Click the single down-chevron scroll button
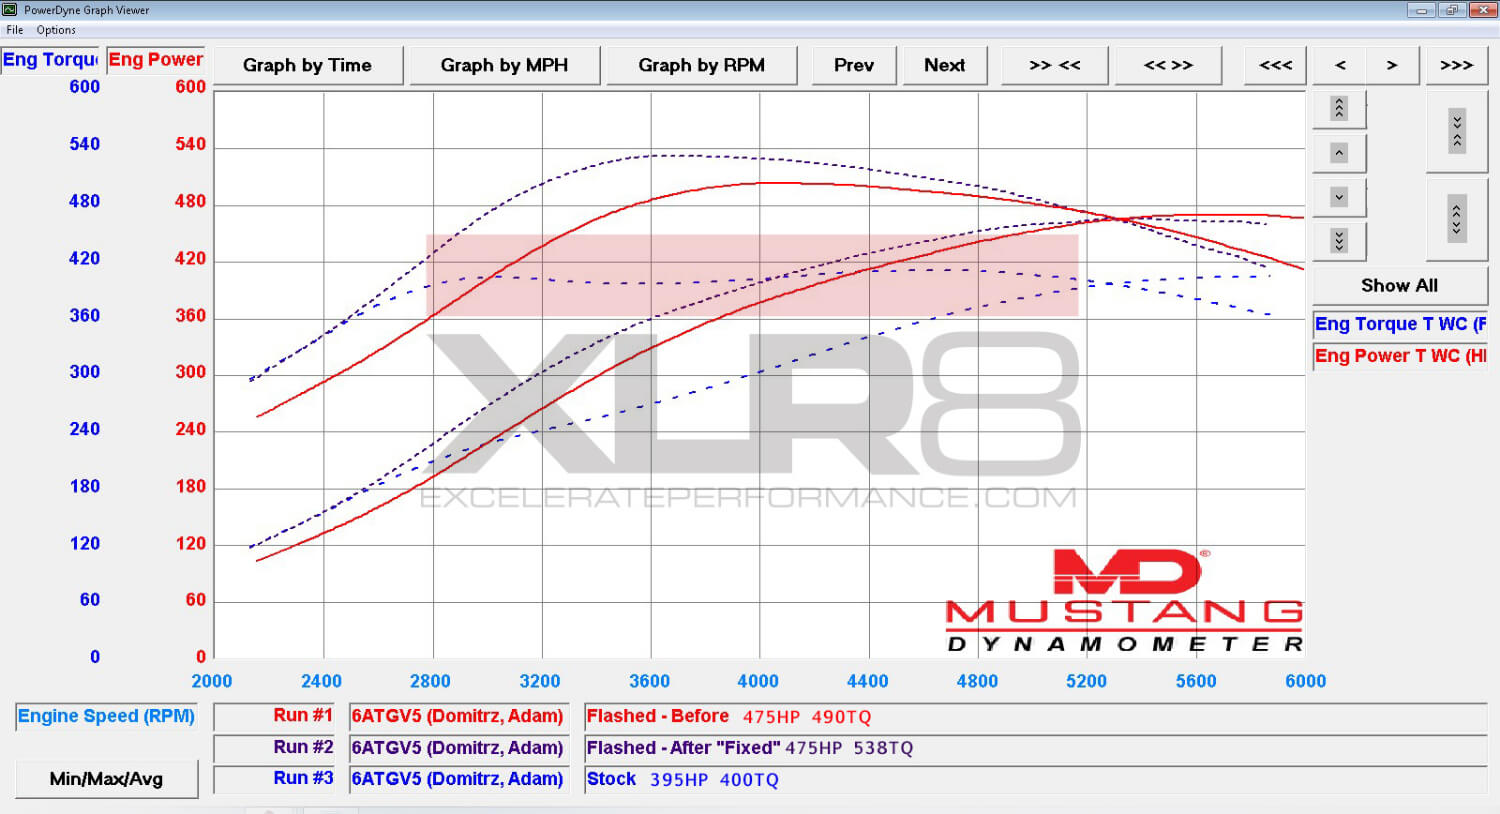The image size is (1500, 814). (1339, 197)
